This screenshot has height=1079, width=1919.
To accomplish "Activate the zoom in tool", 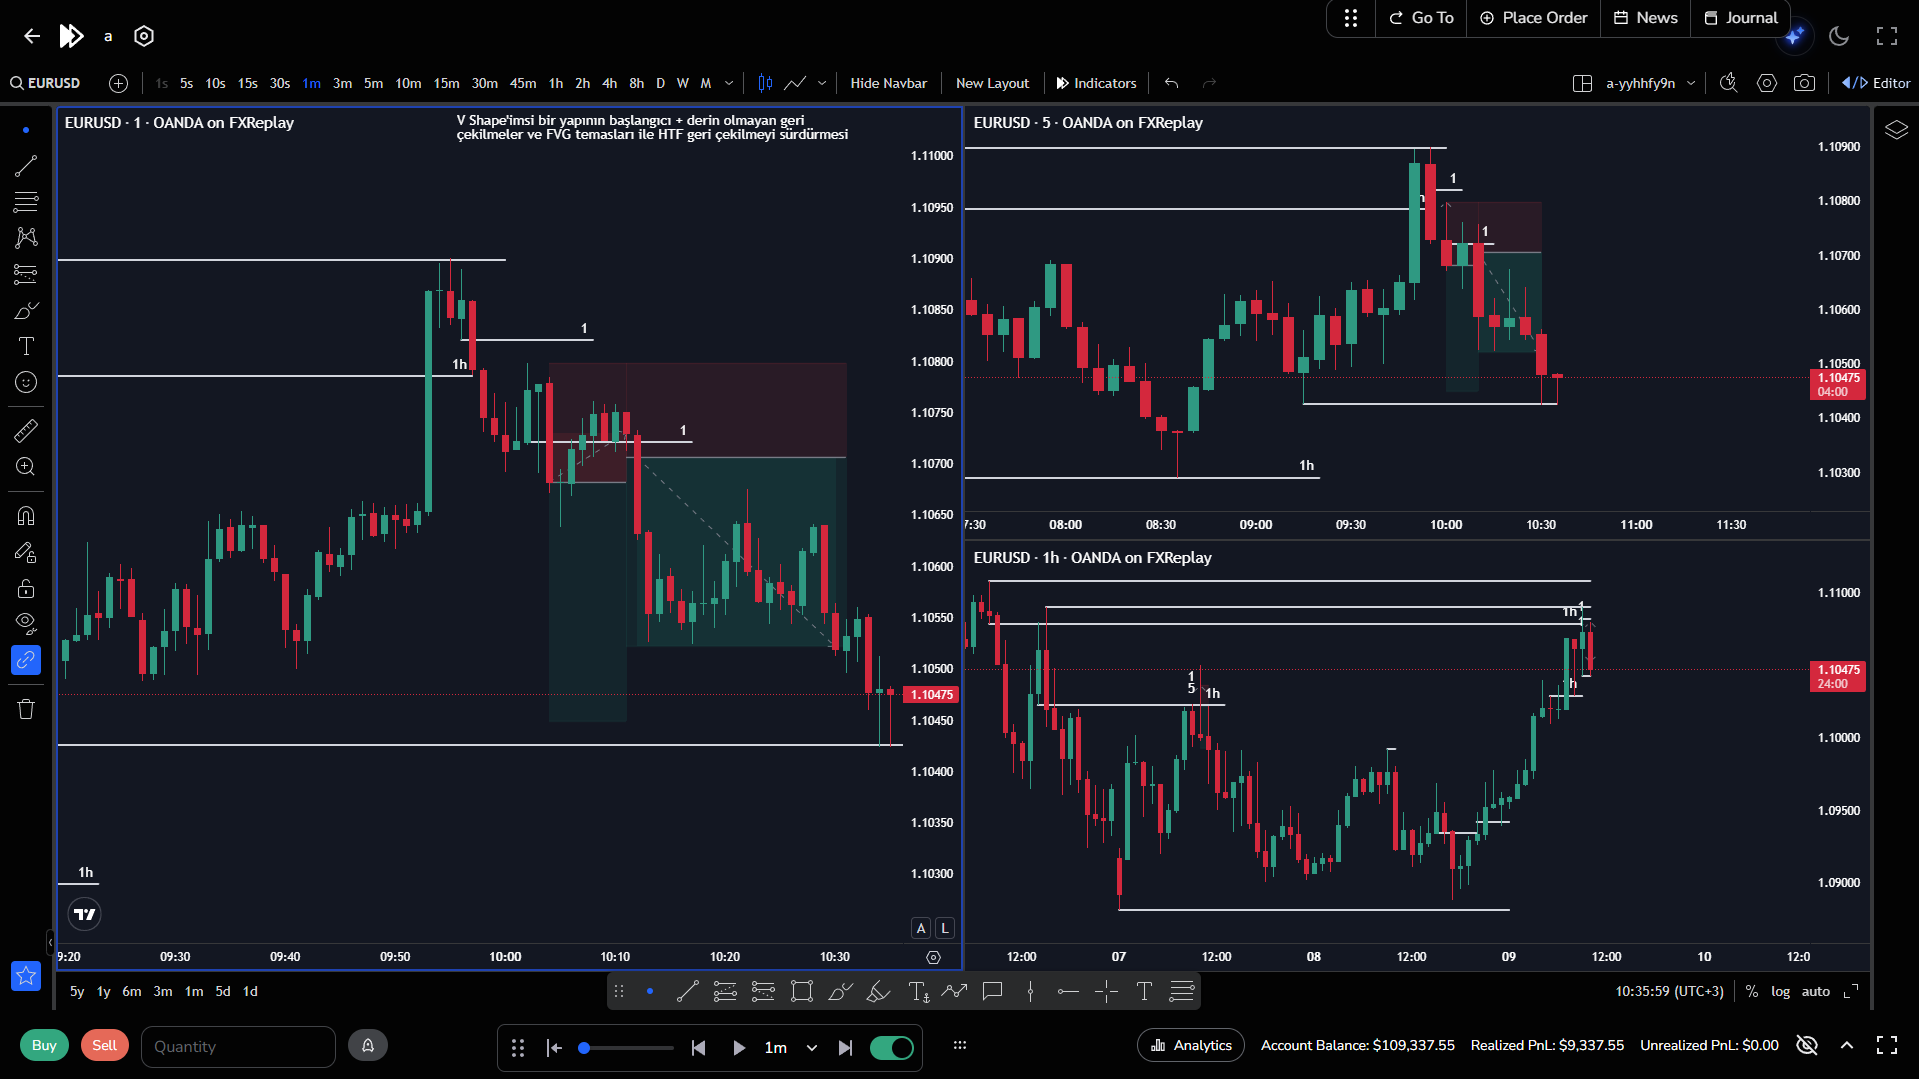I will pos(26,467).
